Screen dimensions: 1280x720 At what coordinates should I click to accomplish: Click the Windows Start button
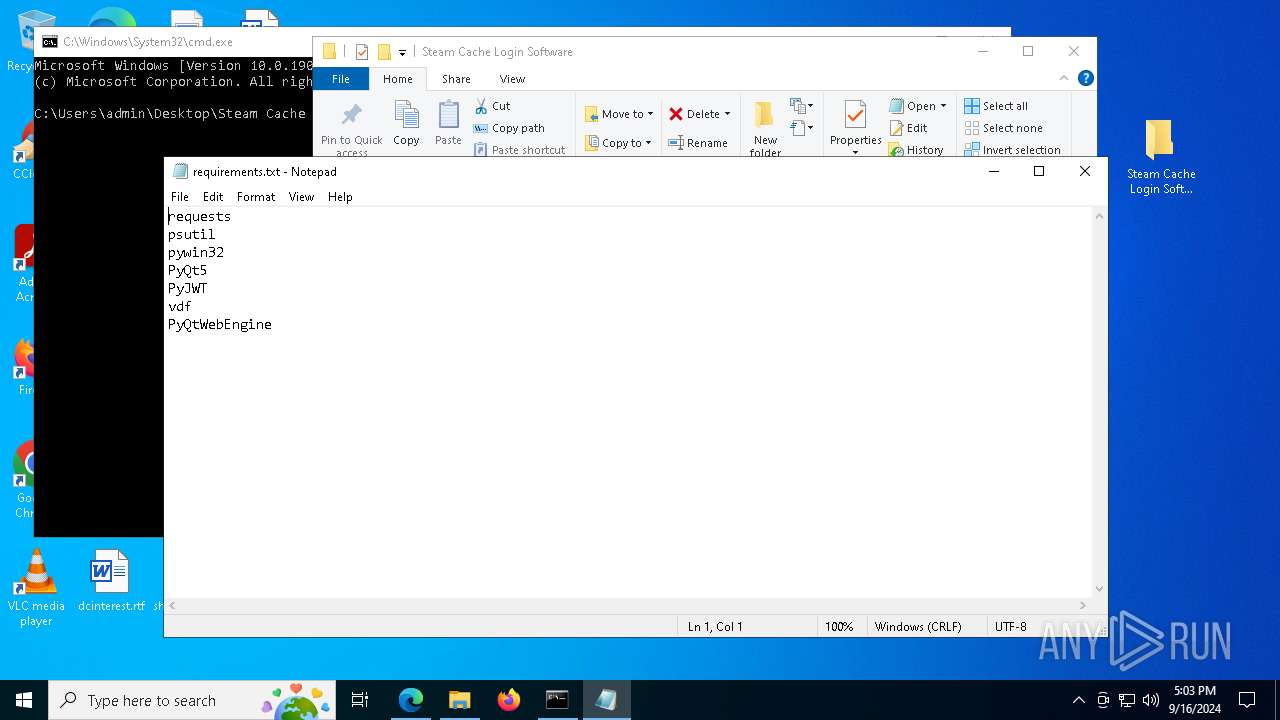pos(24,700)
